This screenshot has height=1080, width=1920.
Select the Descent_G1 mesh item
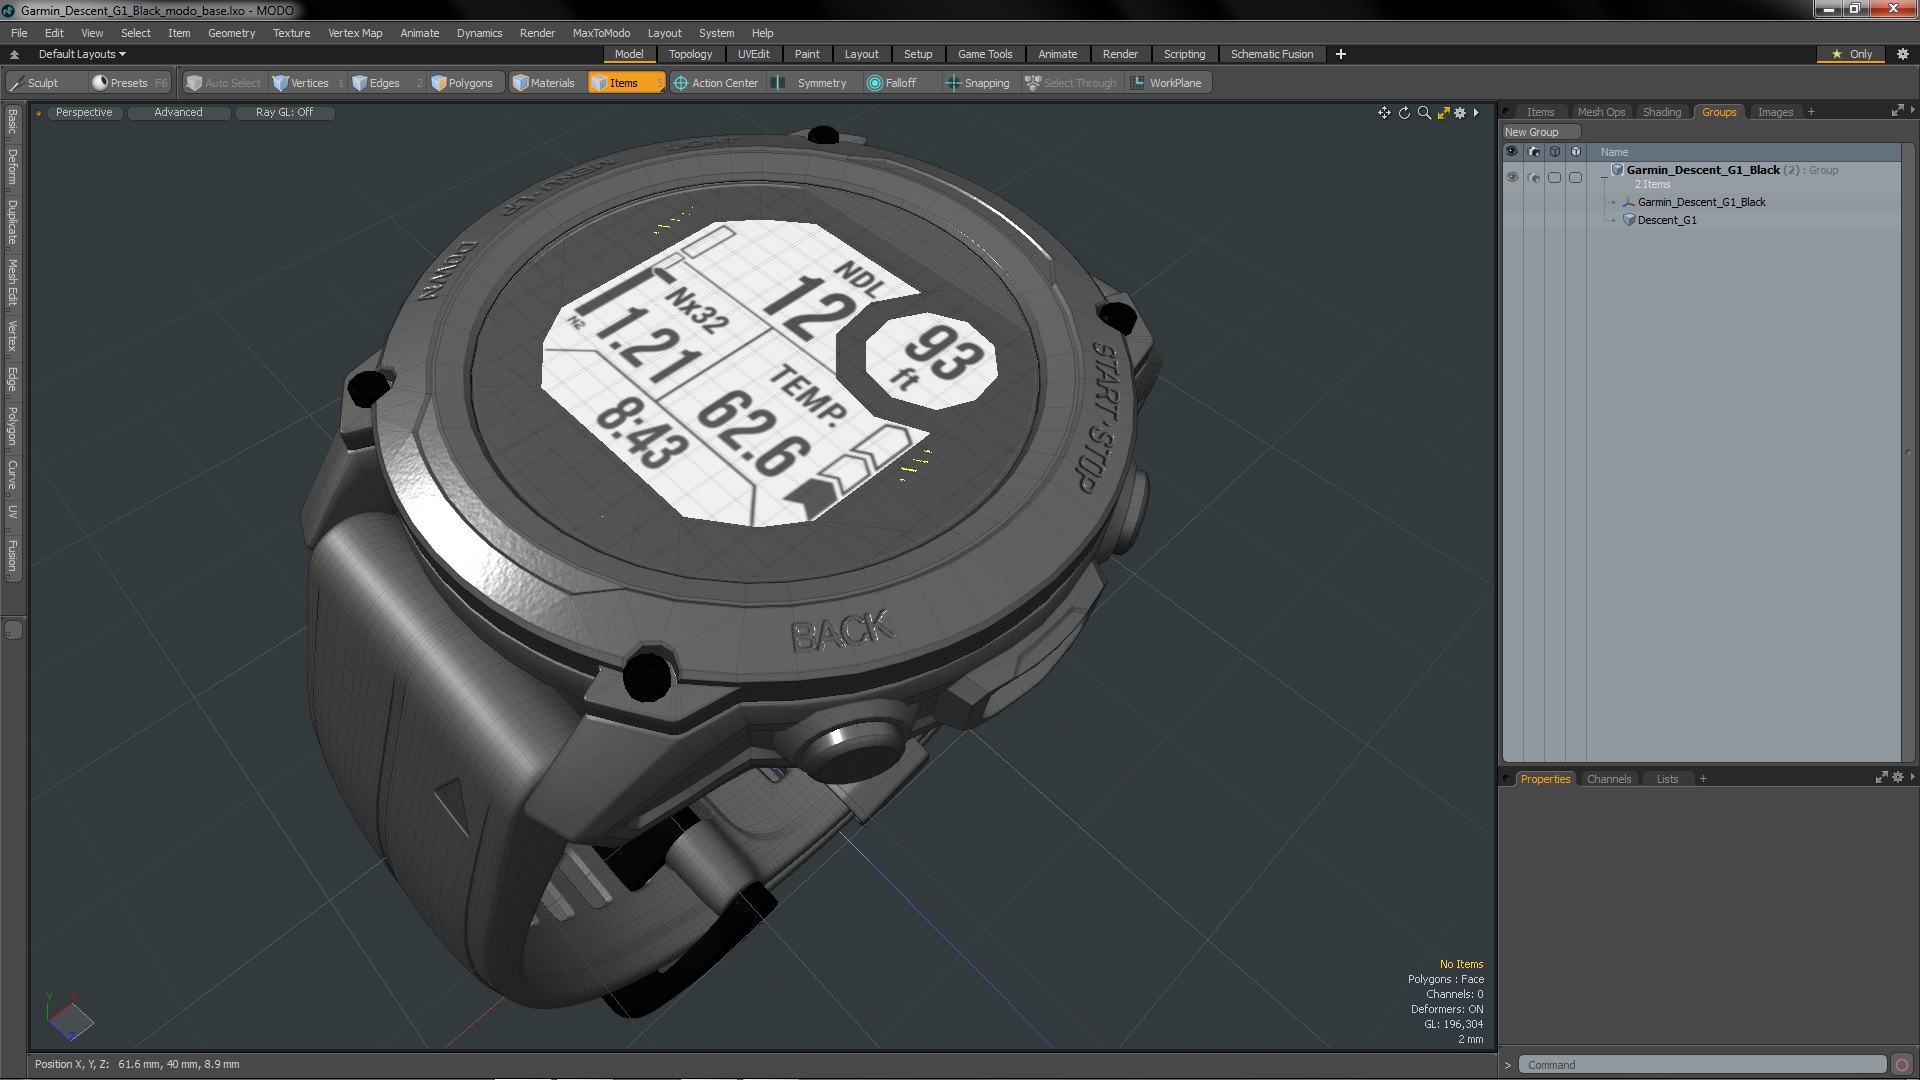[1666, 220]
